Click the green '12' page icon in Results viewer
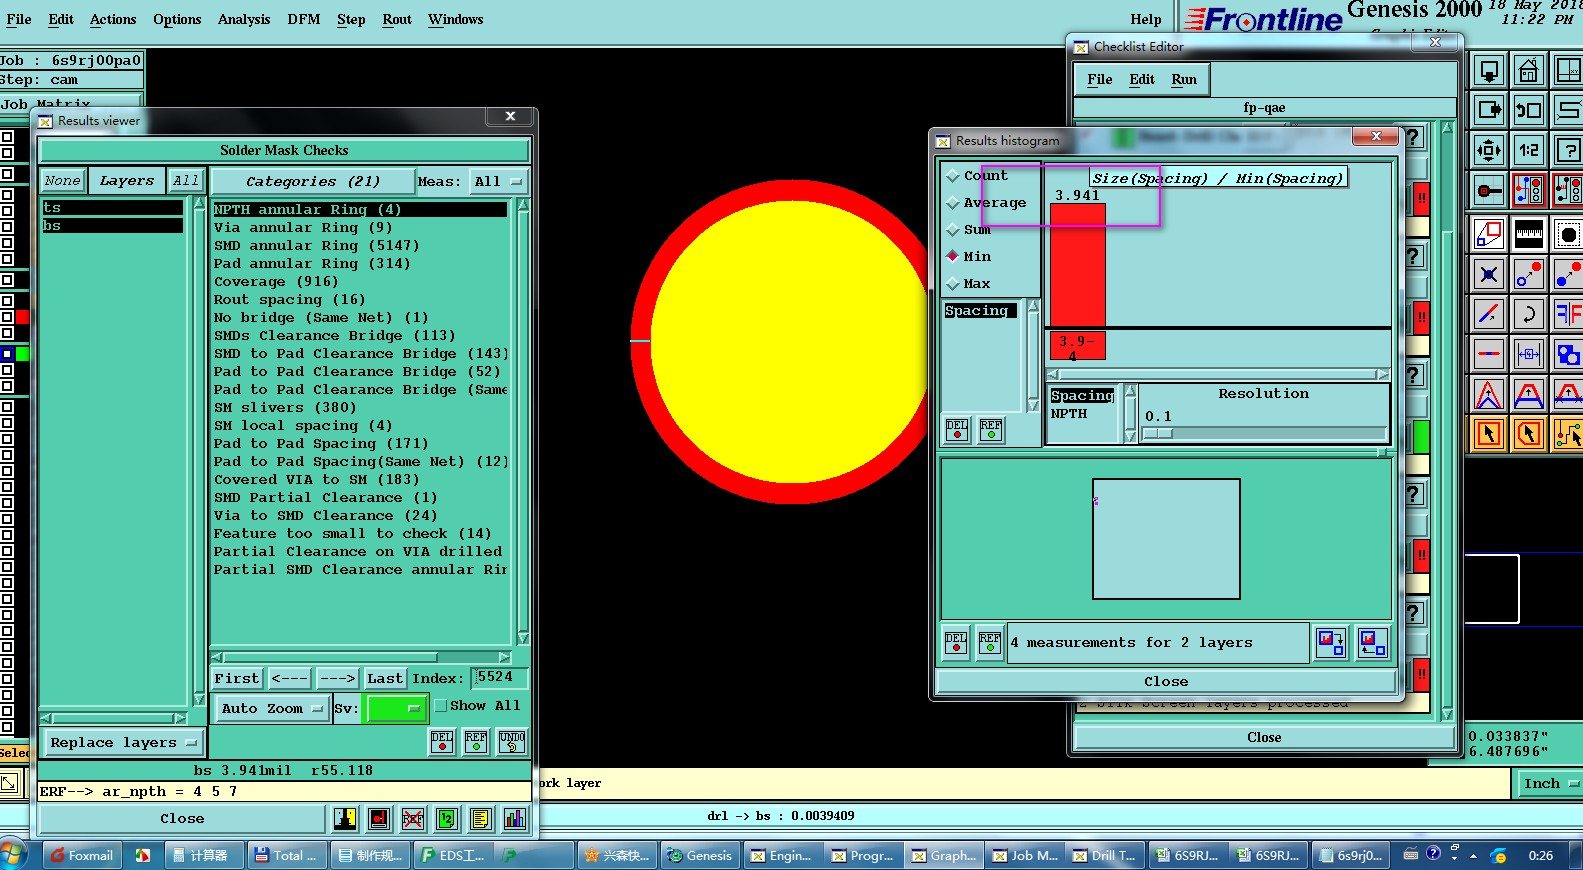 [x=447, y=820]
